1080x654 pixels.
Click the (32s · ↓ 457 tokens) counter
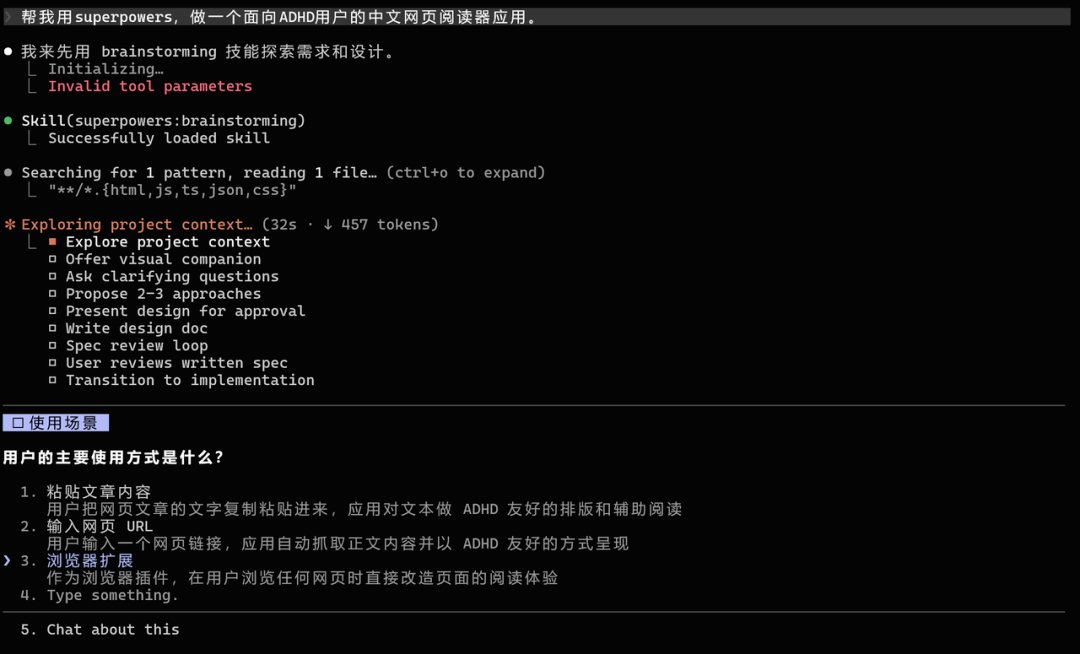(350, 224)
